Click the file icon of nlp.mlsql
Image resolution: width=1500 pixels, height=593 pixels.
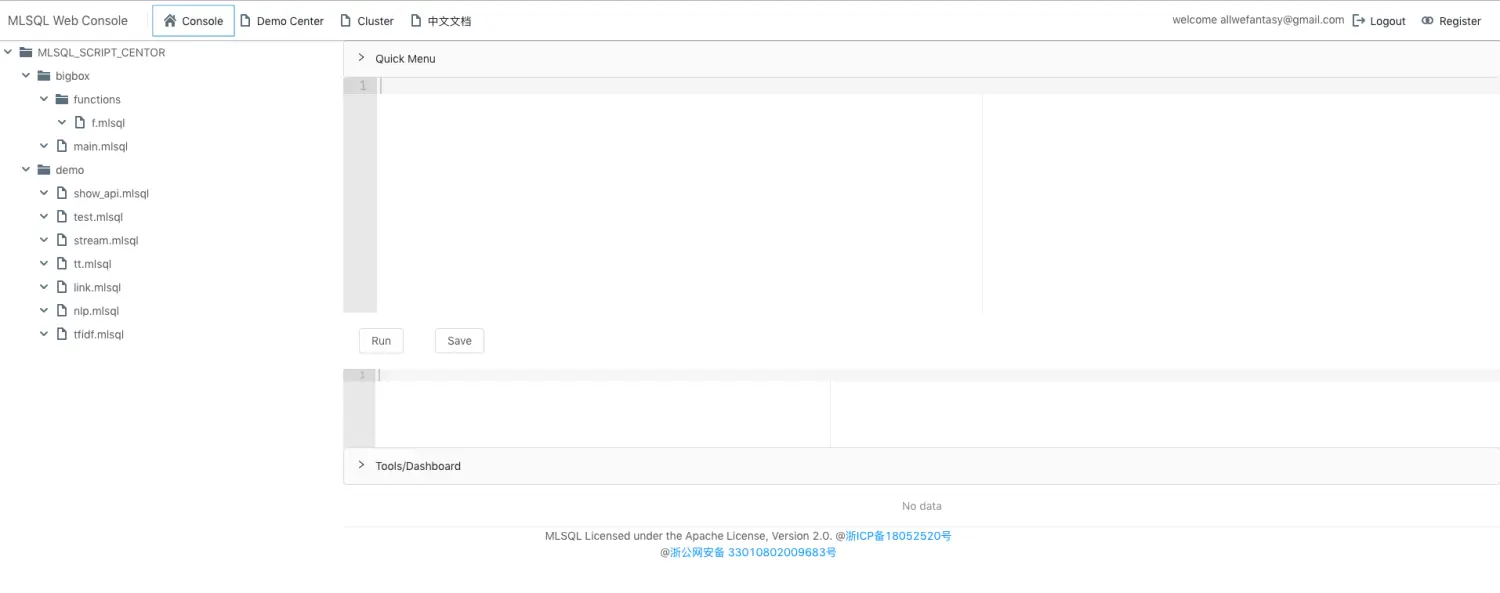62,311
